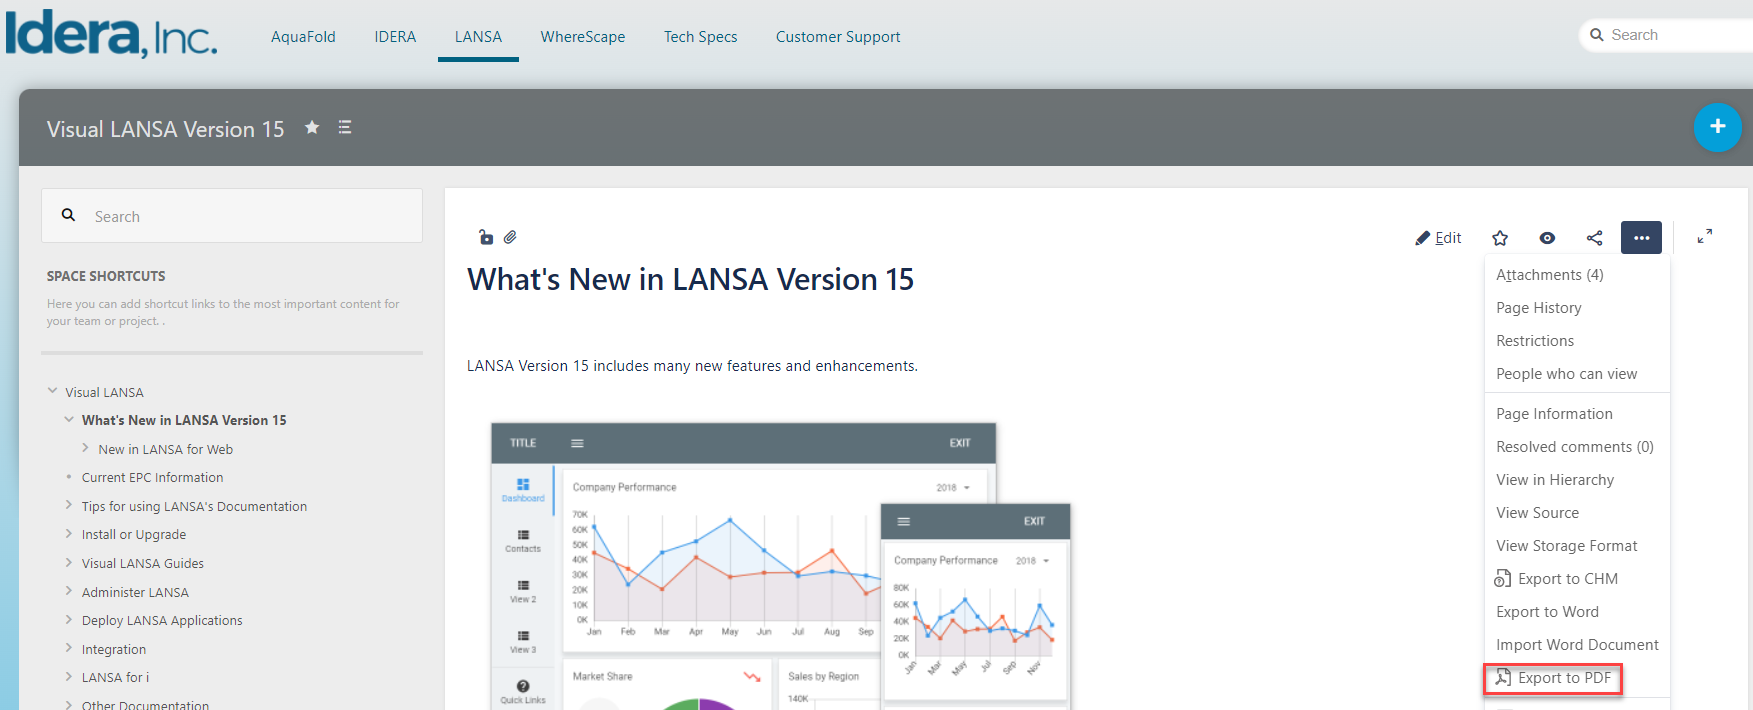Viewport: 1753px width, 710px height.
Task: Click EXIT in the preview TITLE bar
Action: 960,443
